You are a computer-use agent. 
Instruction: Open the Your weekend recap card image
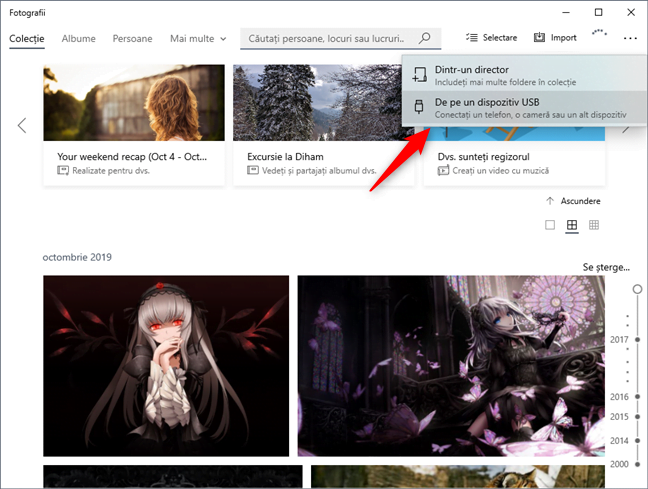pos(134,103)
